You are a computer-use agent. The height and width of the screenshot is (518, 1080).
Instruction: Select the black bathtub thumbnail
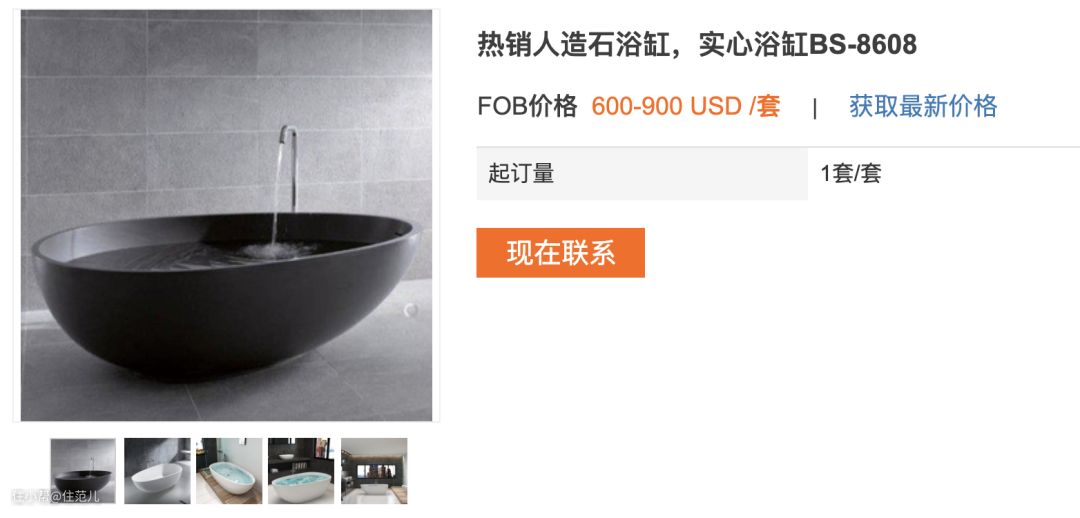[x=83, y=470]
